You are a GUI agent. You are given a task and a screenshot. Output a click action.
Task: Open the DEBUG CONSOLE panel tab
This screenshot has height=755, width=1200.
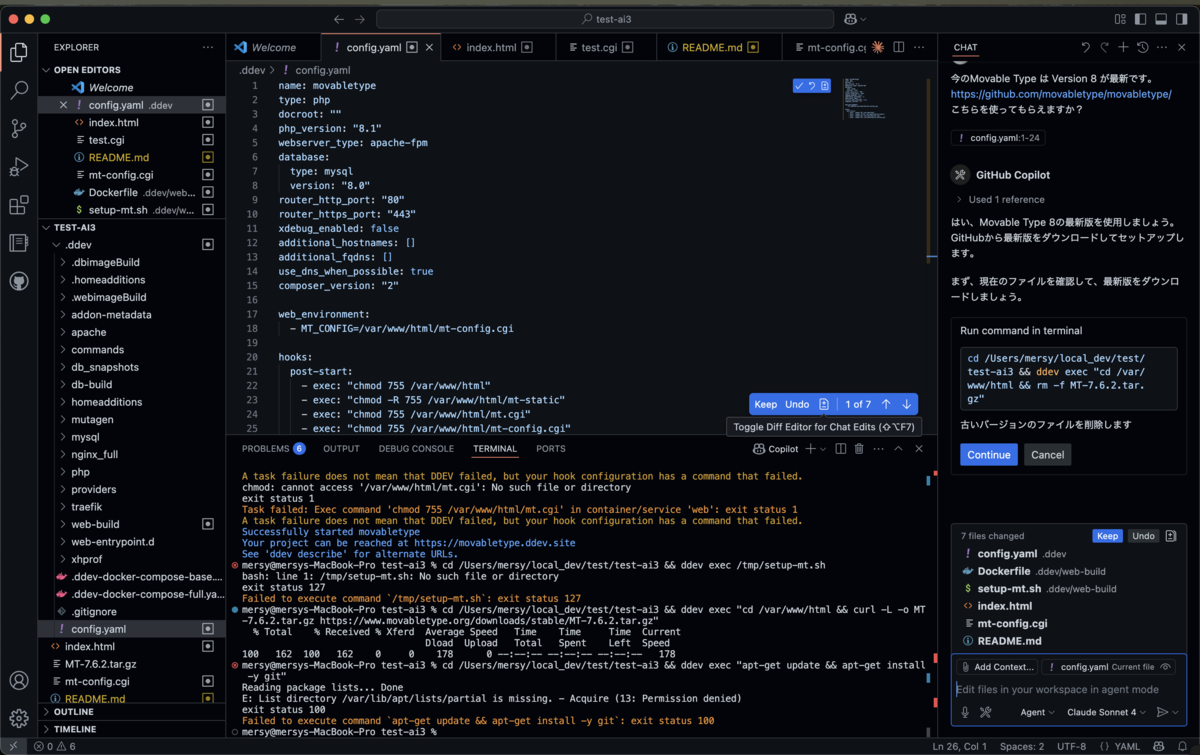416,449
